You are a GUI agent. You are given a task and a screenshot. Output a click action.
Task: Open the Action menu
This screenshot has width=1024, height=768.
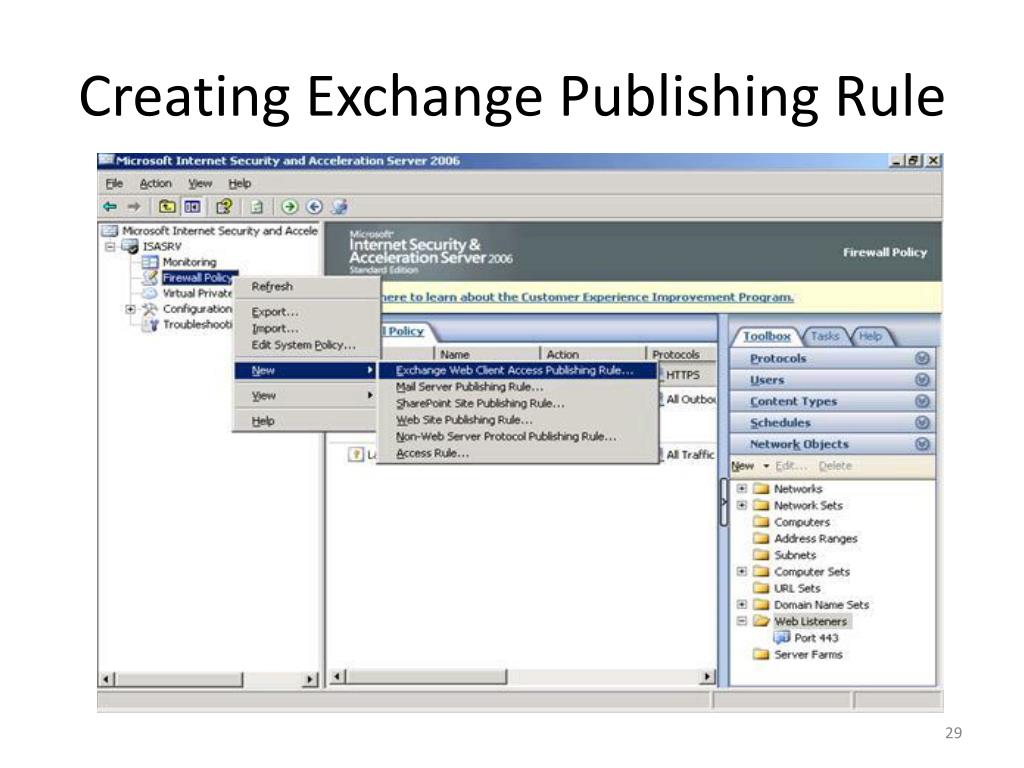[x=156, y=184]
